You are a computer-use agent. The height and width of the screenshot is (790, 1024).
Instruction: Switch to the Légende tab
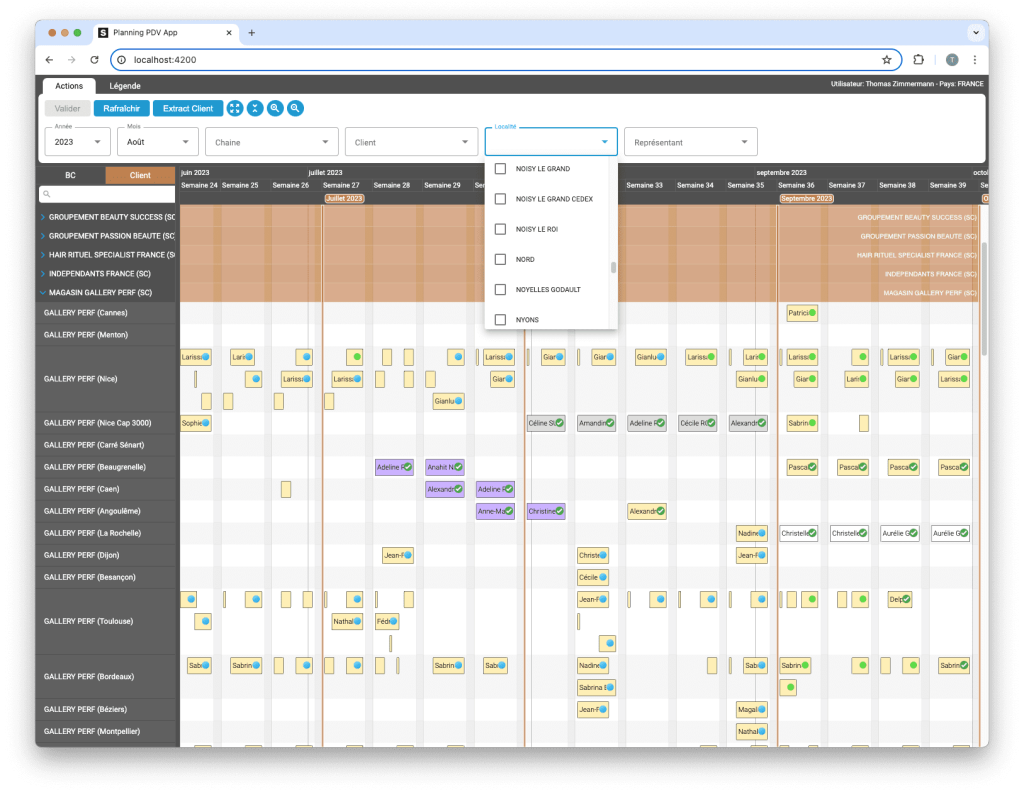(125, 86)
